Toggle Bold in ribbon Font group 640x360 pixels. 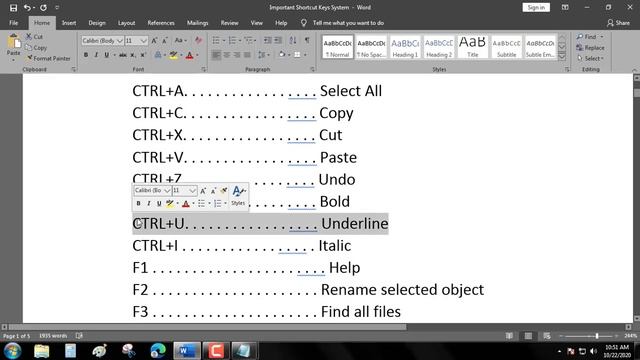click(x=86, y=55)
